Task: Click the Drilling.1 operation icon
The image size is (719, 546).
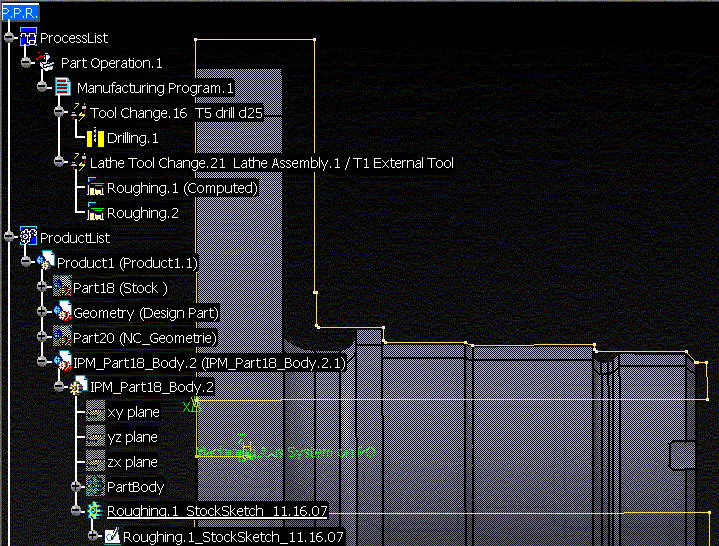Action: [x=95, y=138]
